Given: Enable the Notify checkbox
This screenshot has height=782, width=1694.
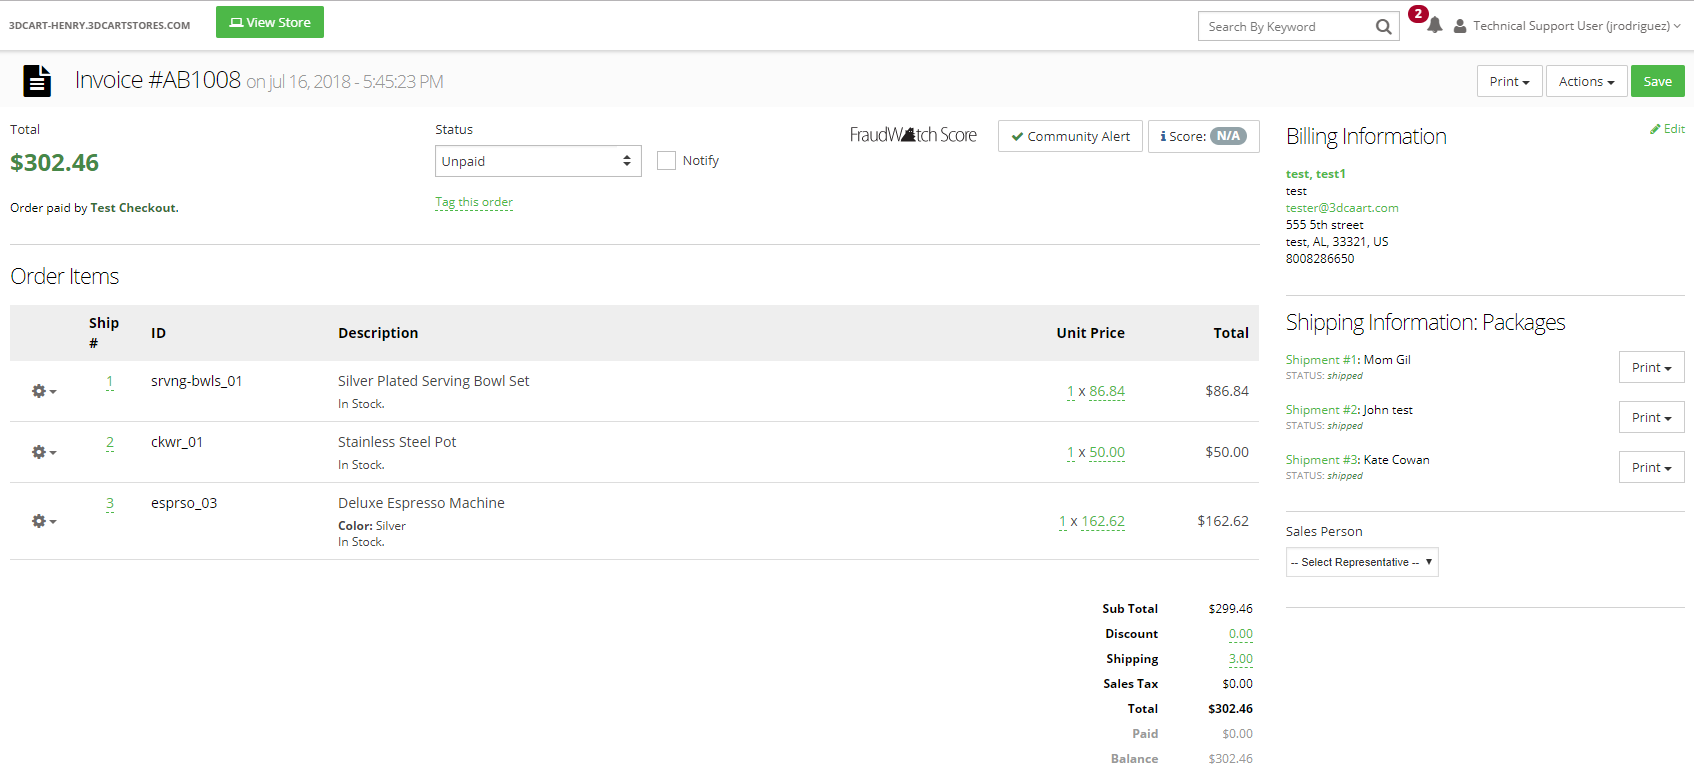Looking at the screenshot, I should click(x=666, y=161).
